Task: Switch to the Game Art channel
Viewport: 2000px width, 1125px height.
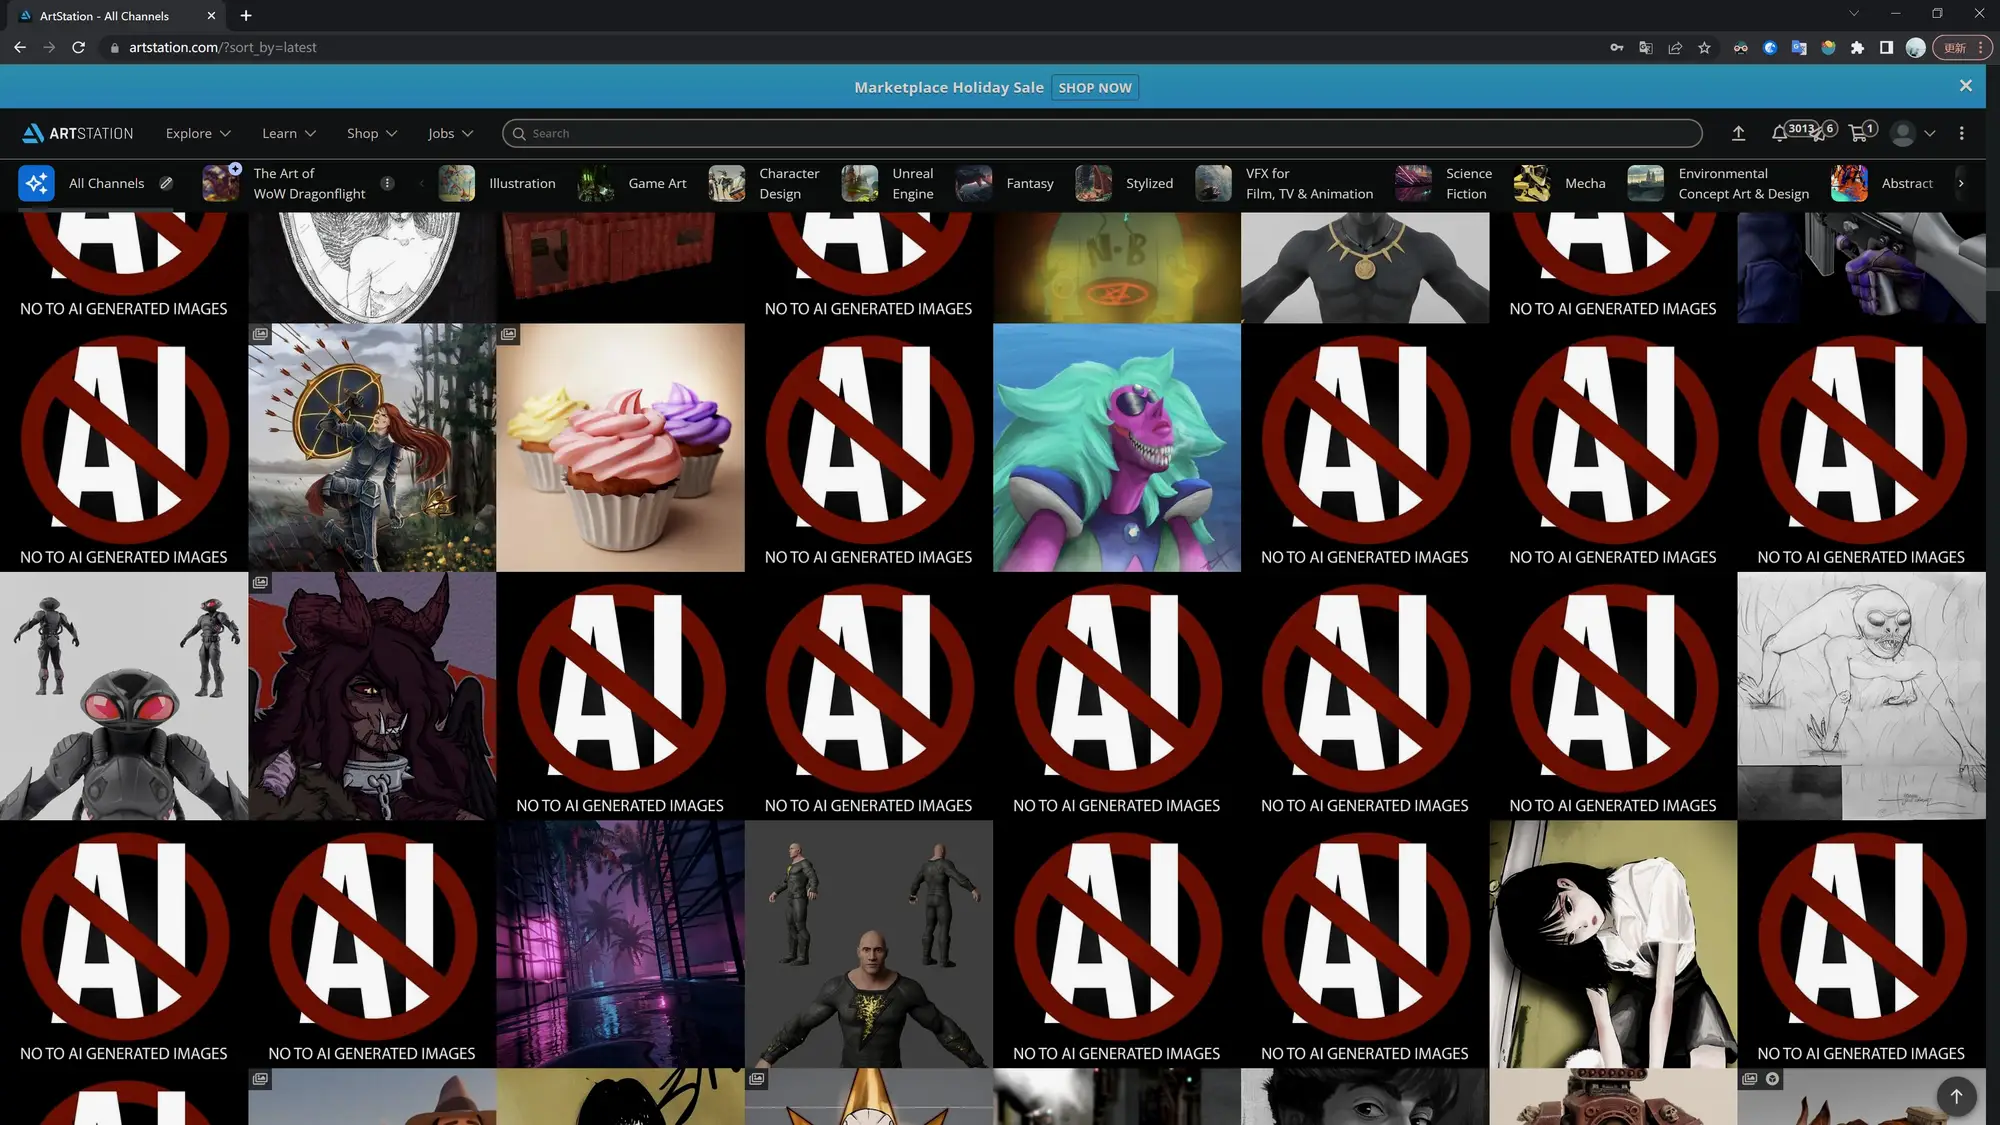Action: tap(632, 183)
